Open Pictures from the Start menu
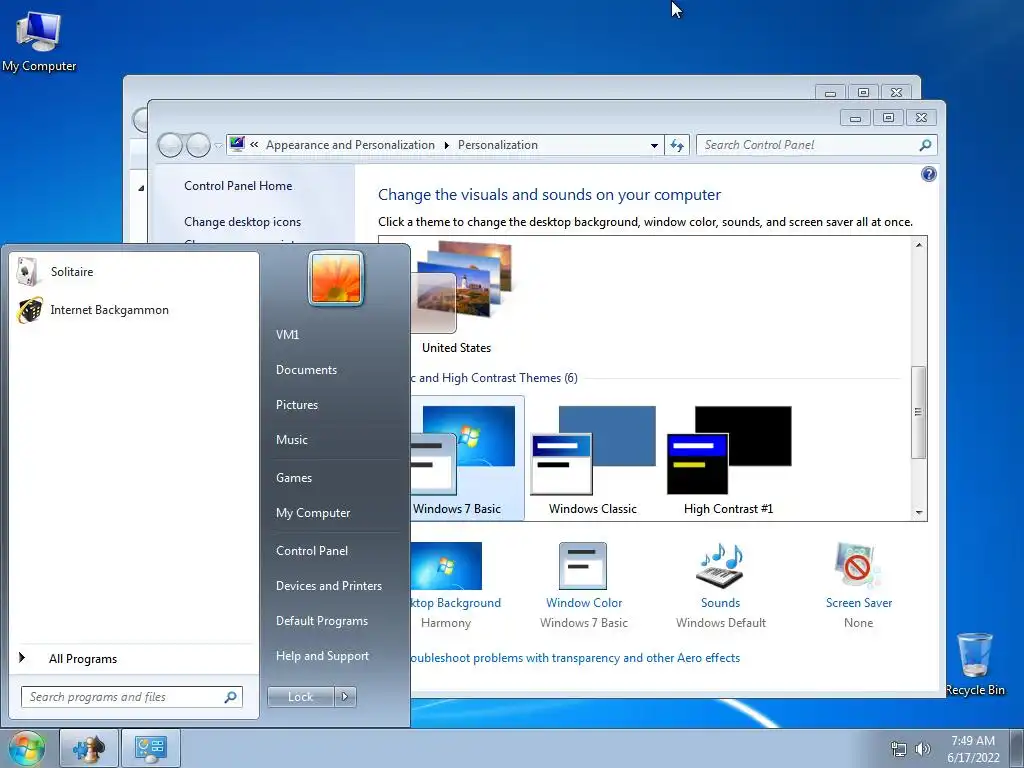Image resolution: width=1024 pixels, height=768 pixels. click(x=296, y=405)
